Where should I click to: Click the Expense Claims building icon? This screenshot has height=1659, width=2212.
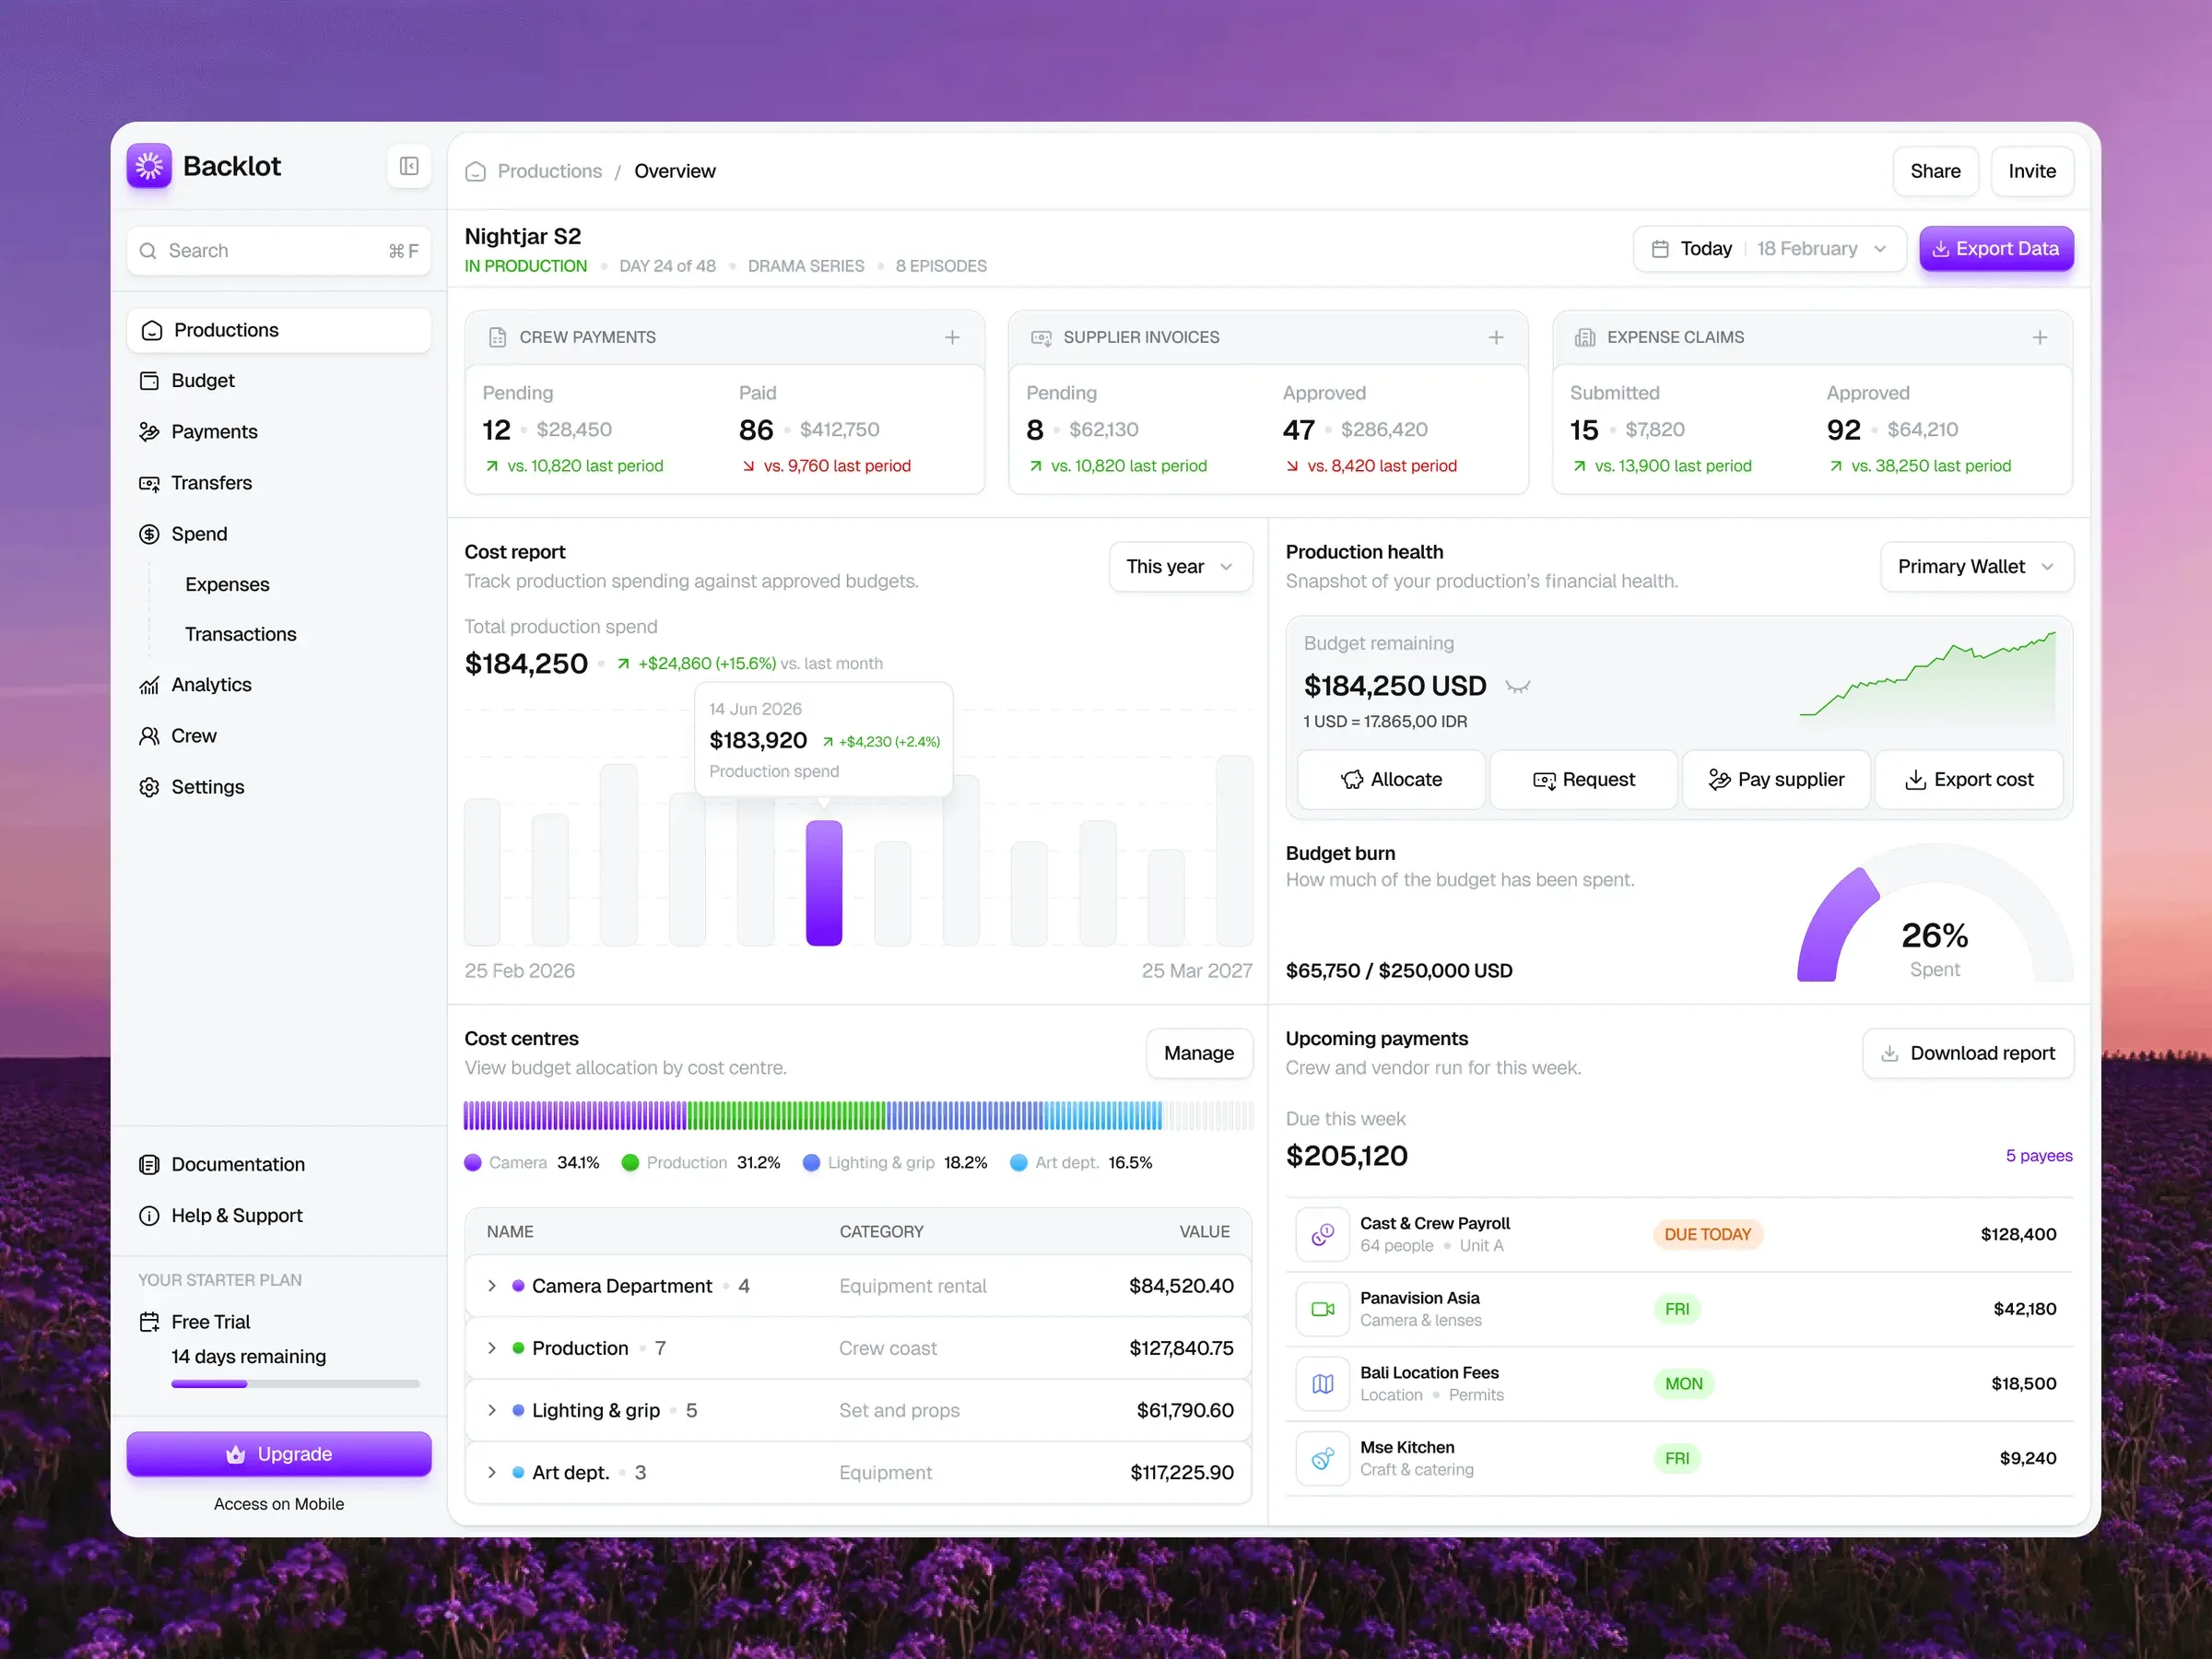click(x=1585, y=338)
